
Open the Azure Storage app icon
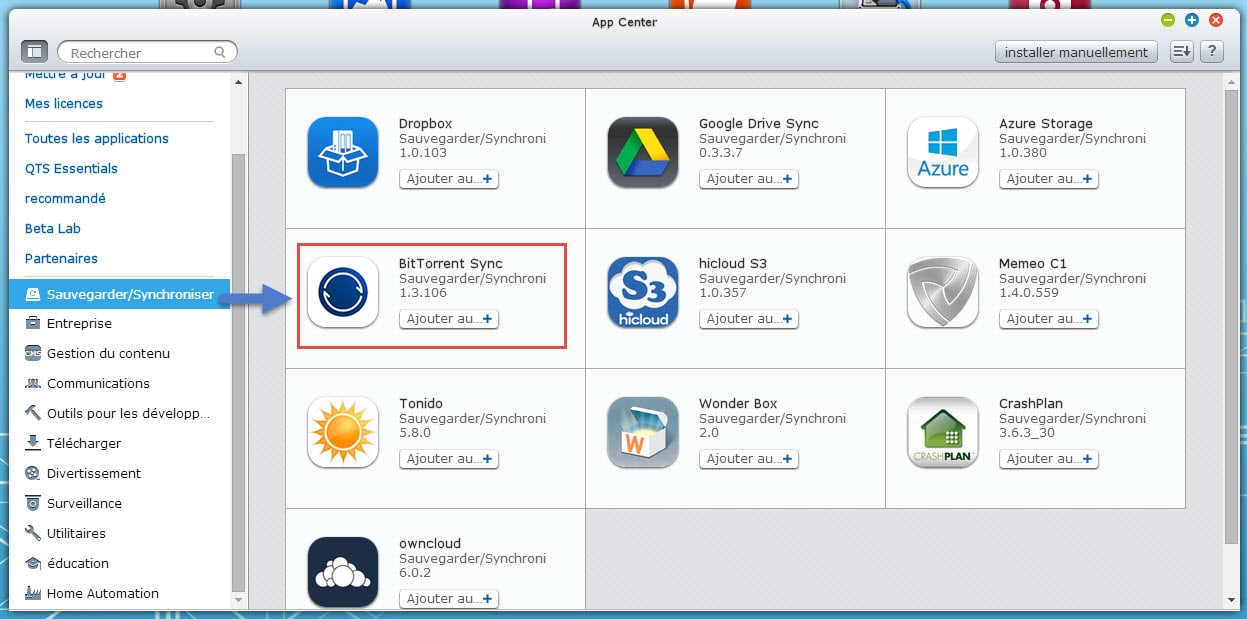pos(943,153)
